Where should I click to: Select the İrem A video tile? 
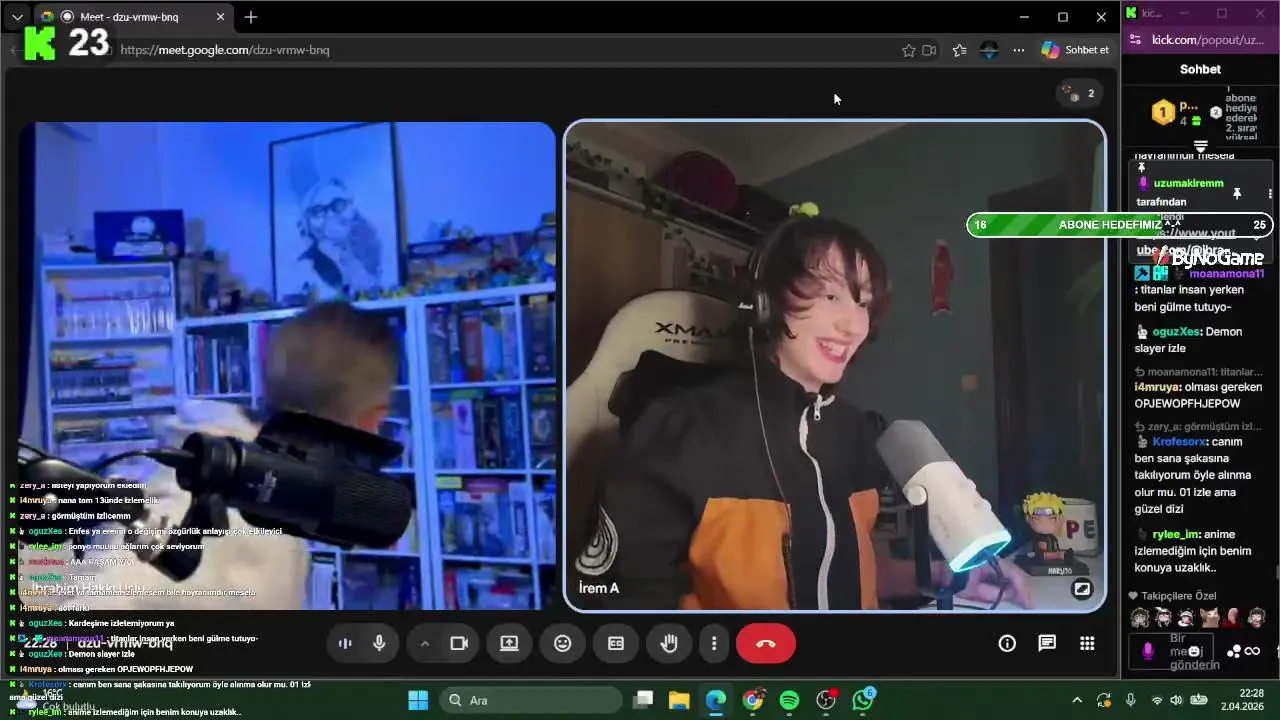pos(835,365)
